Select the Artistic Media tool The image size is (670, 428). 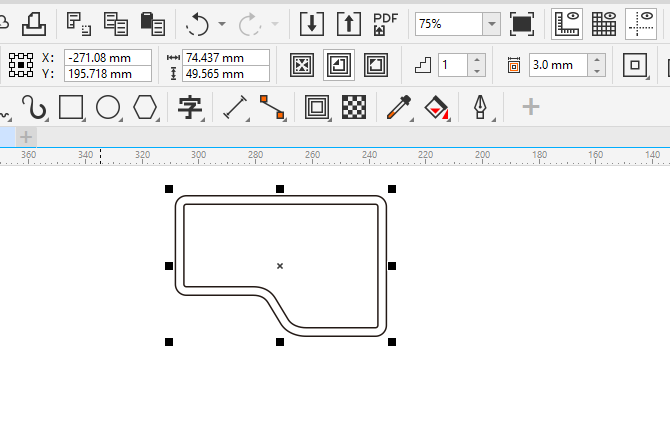(35, 107)
